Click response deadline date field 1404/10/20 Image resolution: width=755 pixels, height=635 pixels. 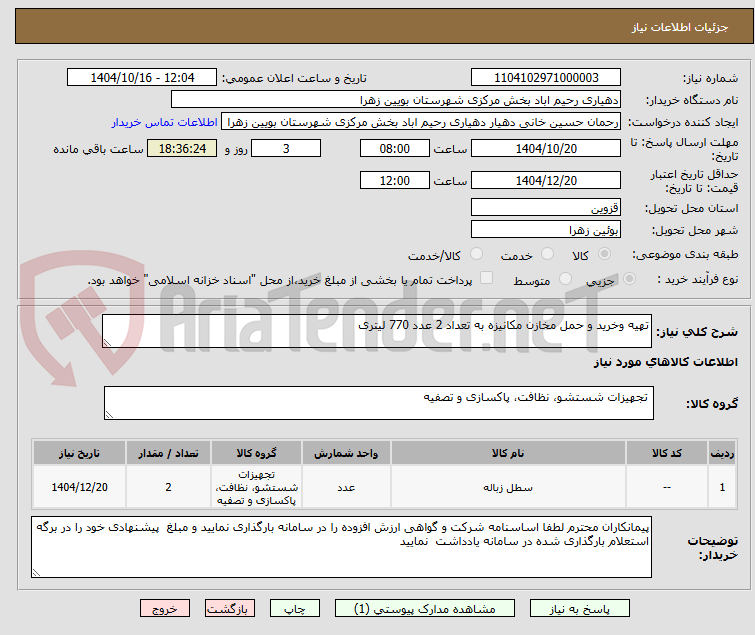546,148
